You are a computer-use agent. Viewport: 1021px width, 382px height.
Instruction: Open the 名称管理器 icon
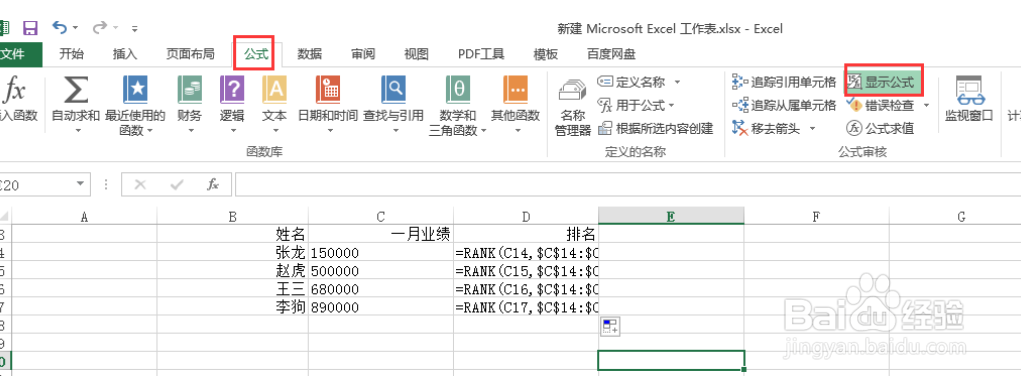coord(572,91)
